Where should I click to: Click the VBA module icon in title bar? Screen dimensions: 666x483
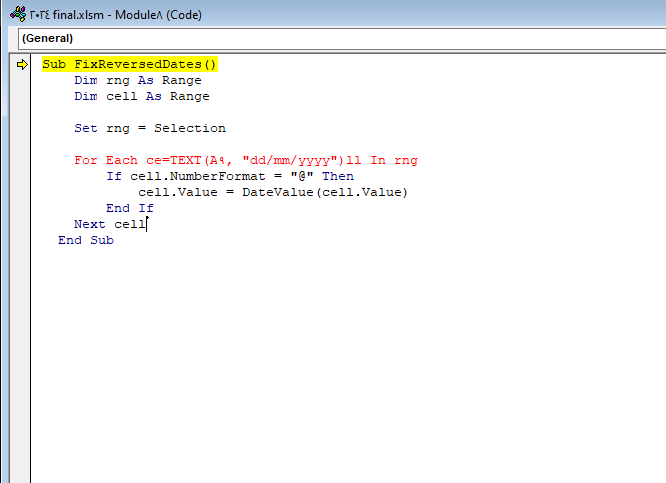18,14
